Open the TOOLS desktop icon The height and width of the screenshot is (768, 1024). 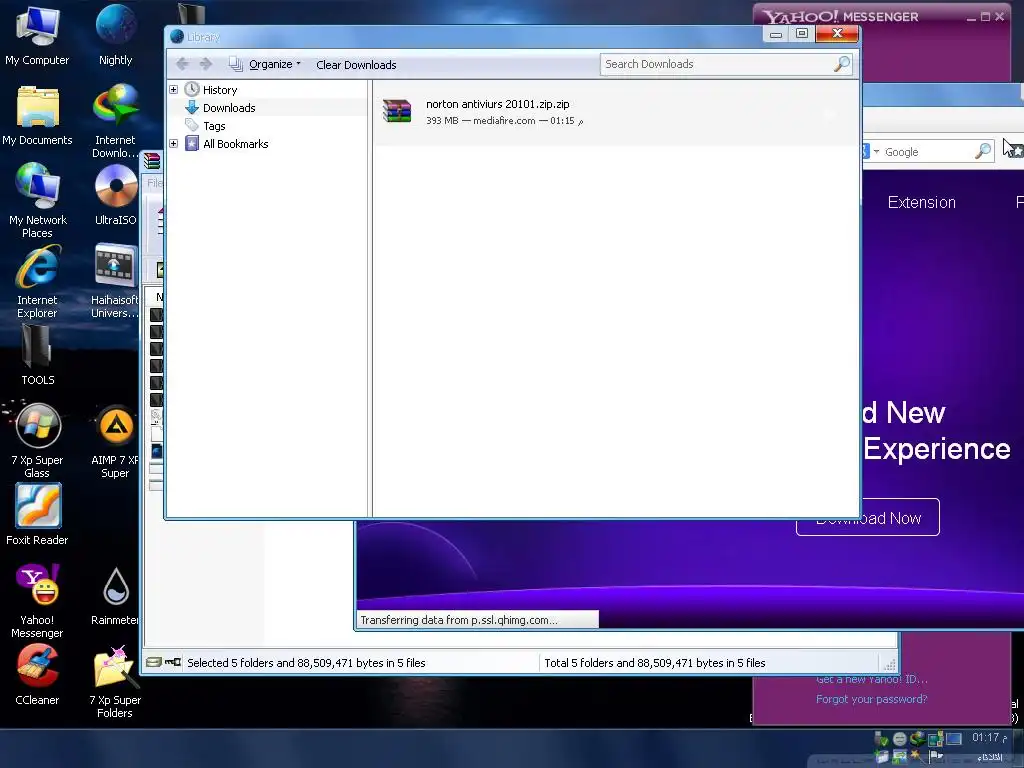coord(37,356)
